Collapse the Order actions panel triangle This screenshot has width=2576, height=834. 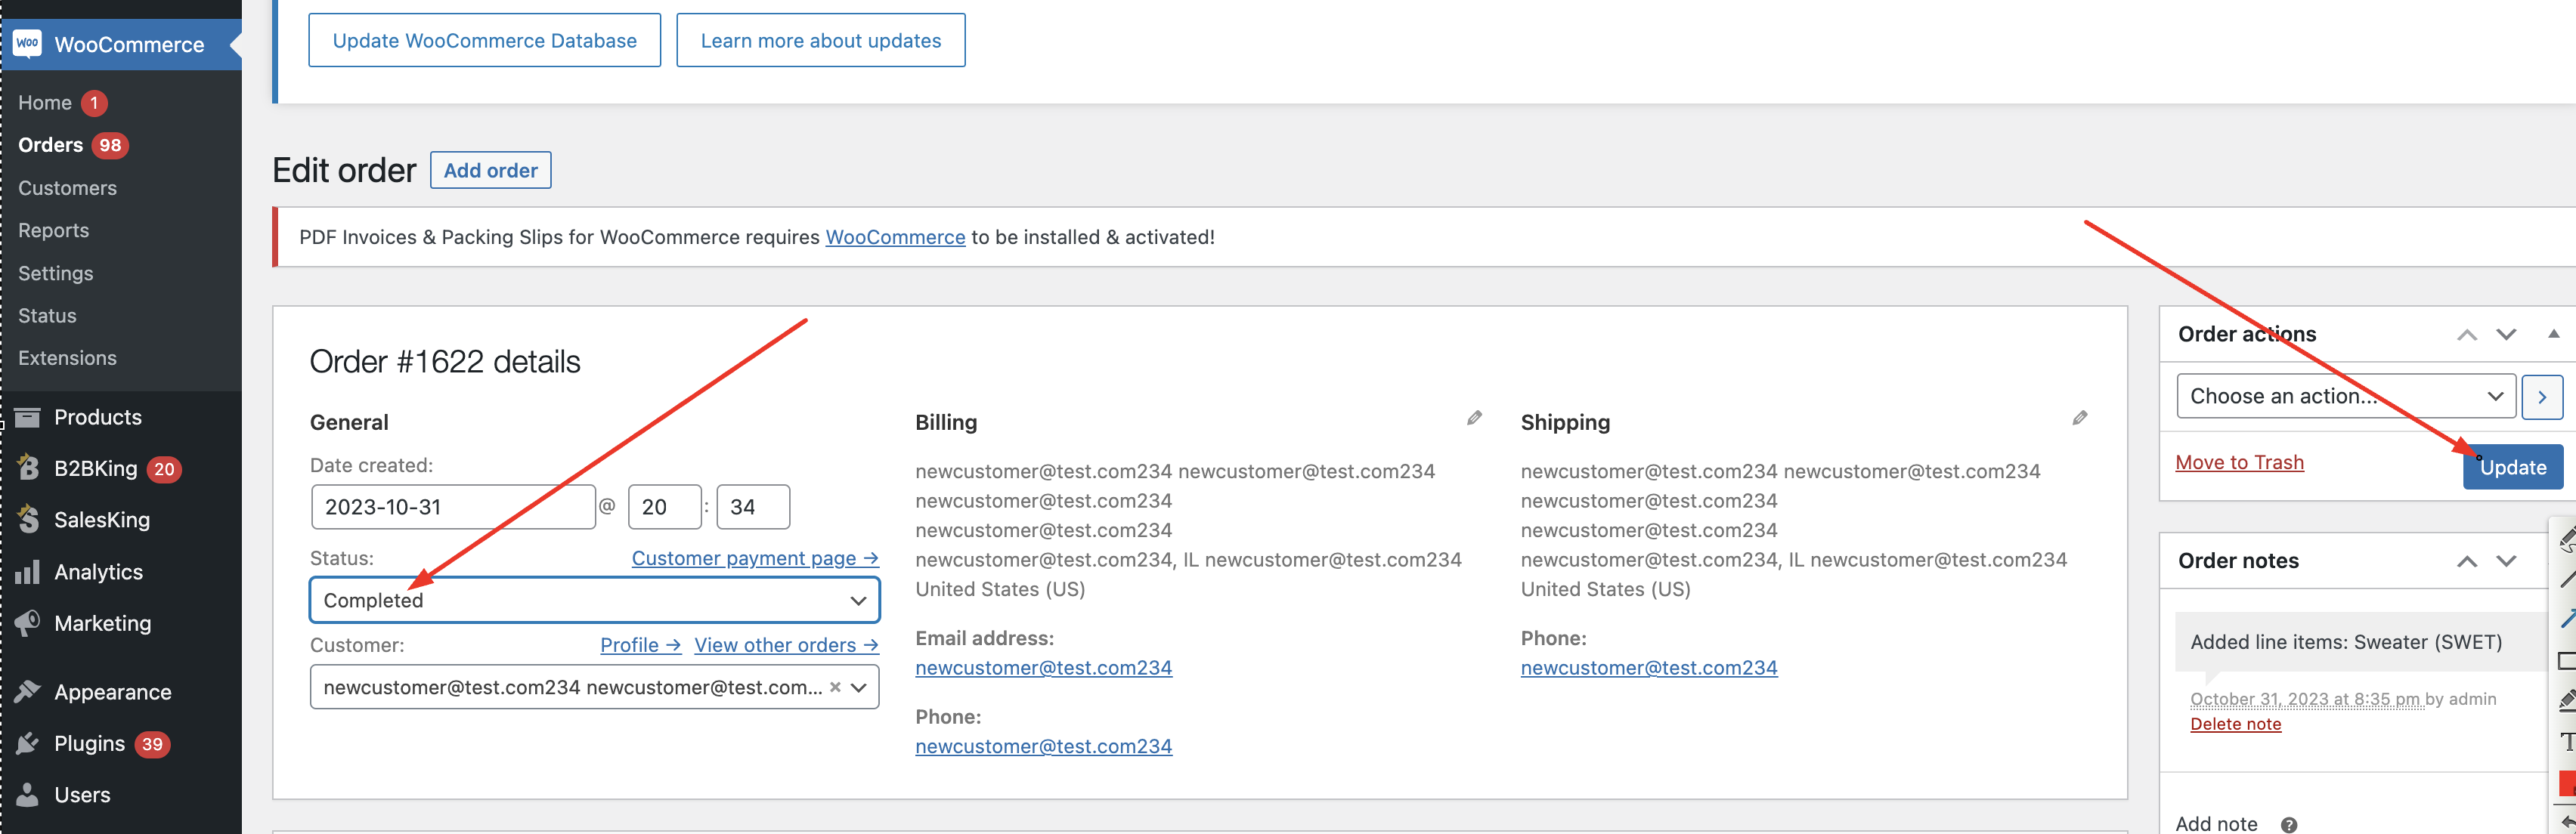pos(2553,334)
